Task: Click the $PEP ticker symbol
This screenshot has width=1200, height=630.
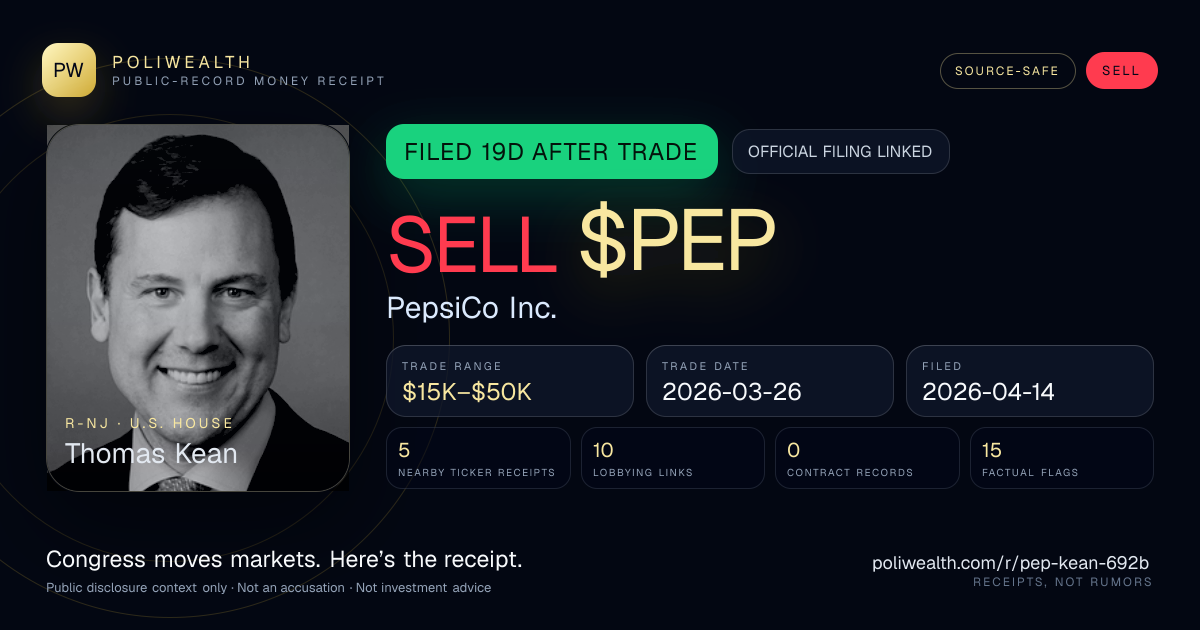Action: pyautogui.click(x=677, y=244)
